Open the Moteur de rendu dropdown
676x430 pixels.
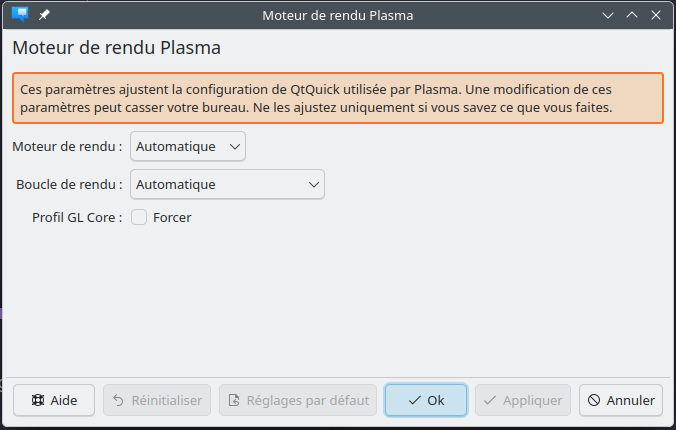pyautogui.click(x=188, y=147)
